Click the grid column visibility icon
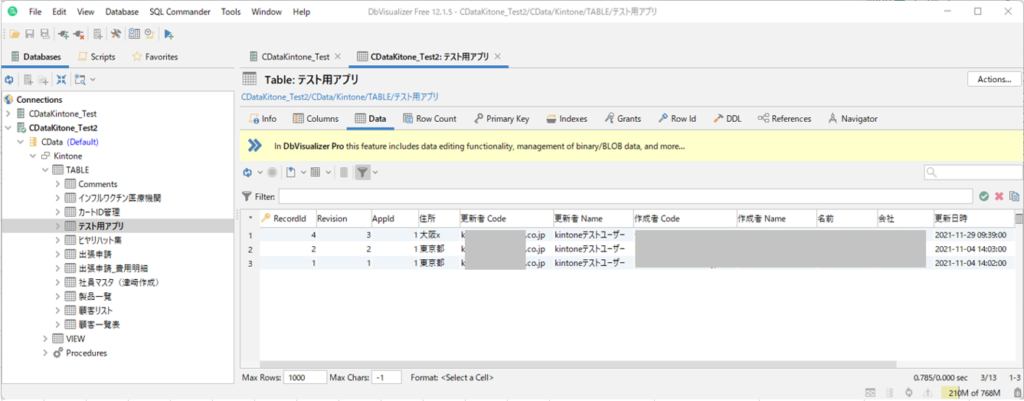This screenshot has width=1024, height=401. [315, 172]
